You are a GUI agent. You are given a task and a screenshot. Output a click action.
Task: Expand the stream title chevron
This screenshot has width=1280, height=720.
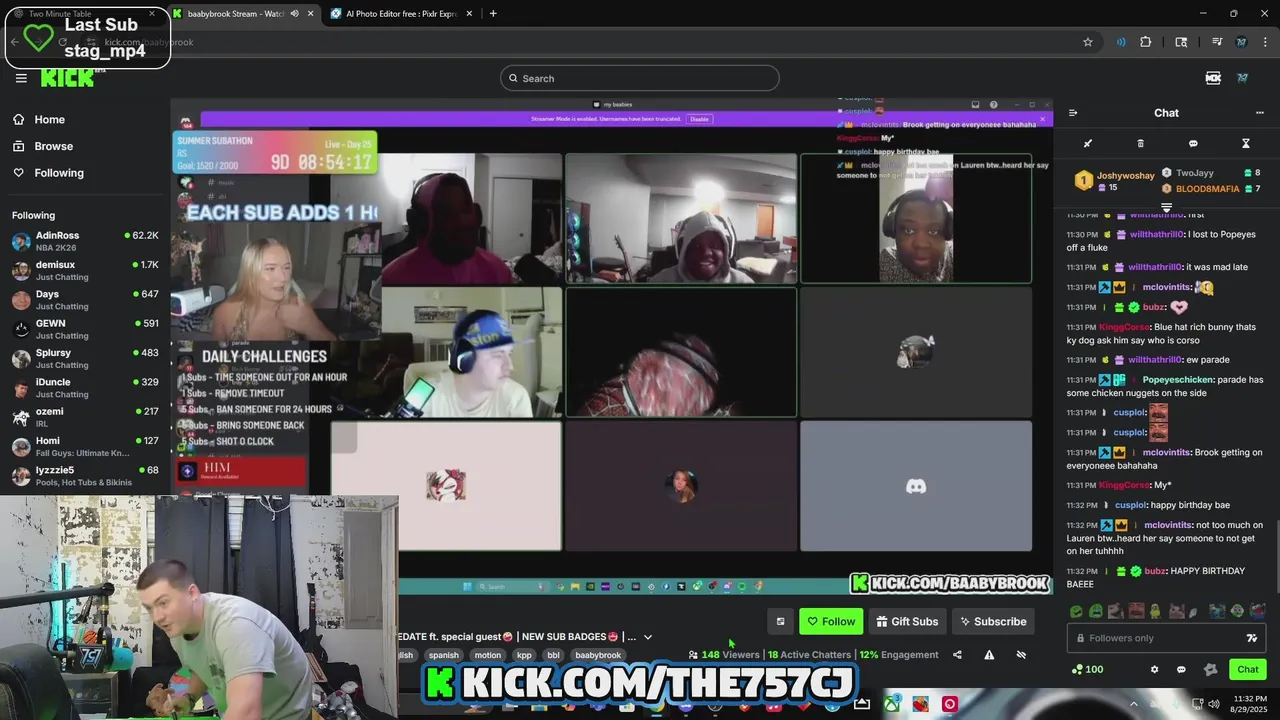point(648,637)
